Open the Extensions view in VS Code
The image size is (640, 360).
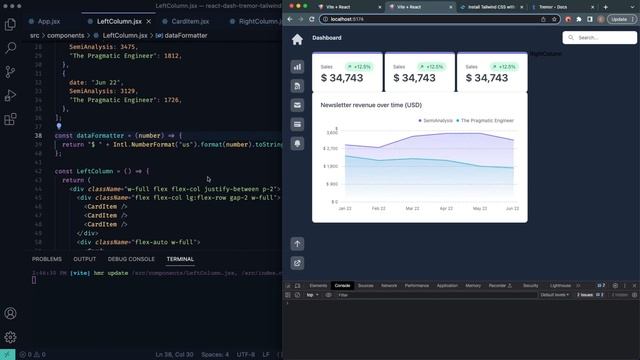pos(10,119)
